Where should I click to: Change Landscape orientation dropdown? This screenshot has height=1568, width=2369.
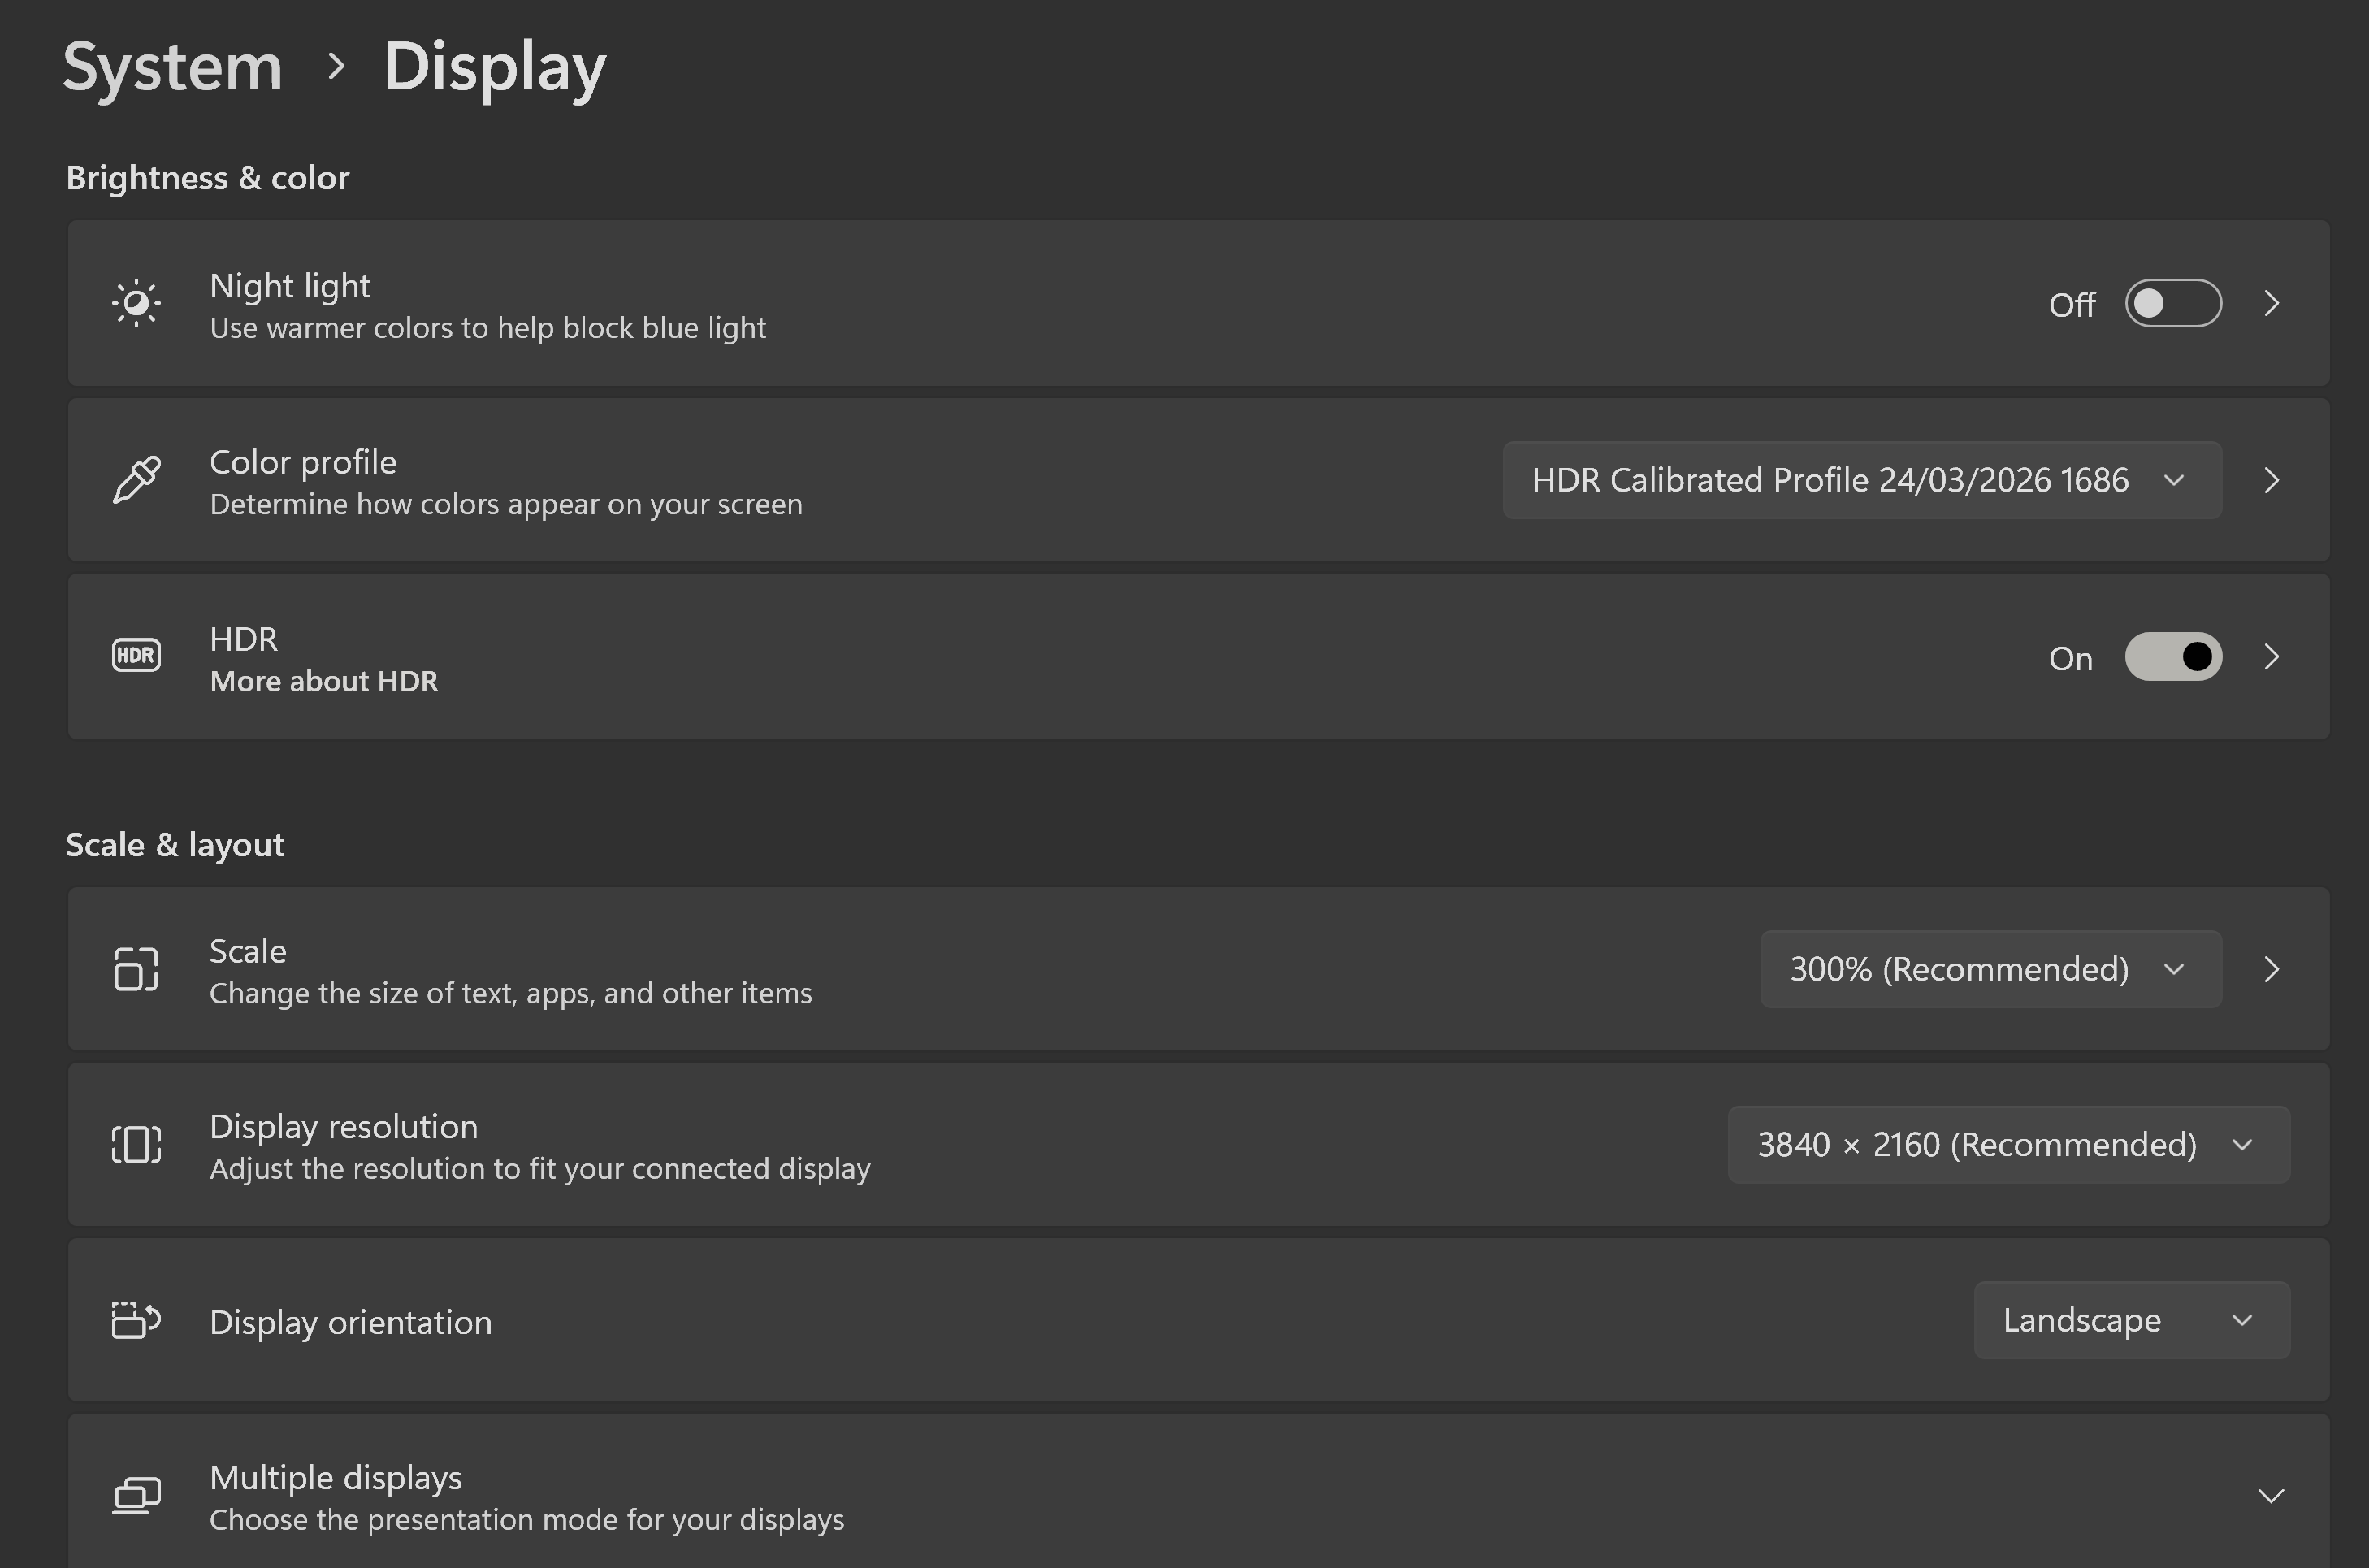tap(2131, 1320)
